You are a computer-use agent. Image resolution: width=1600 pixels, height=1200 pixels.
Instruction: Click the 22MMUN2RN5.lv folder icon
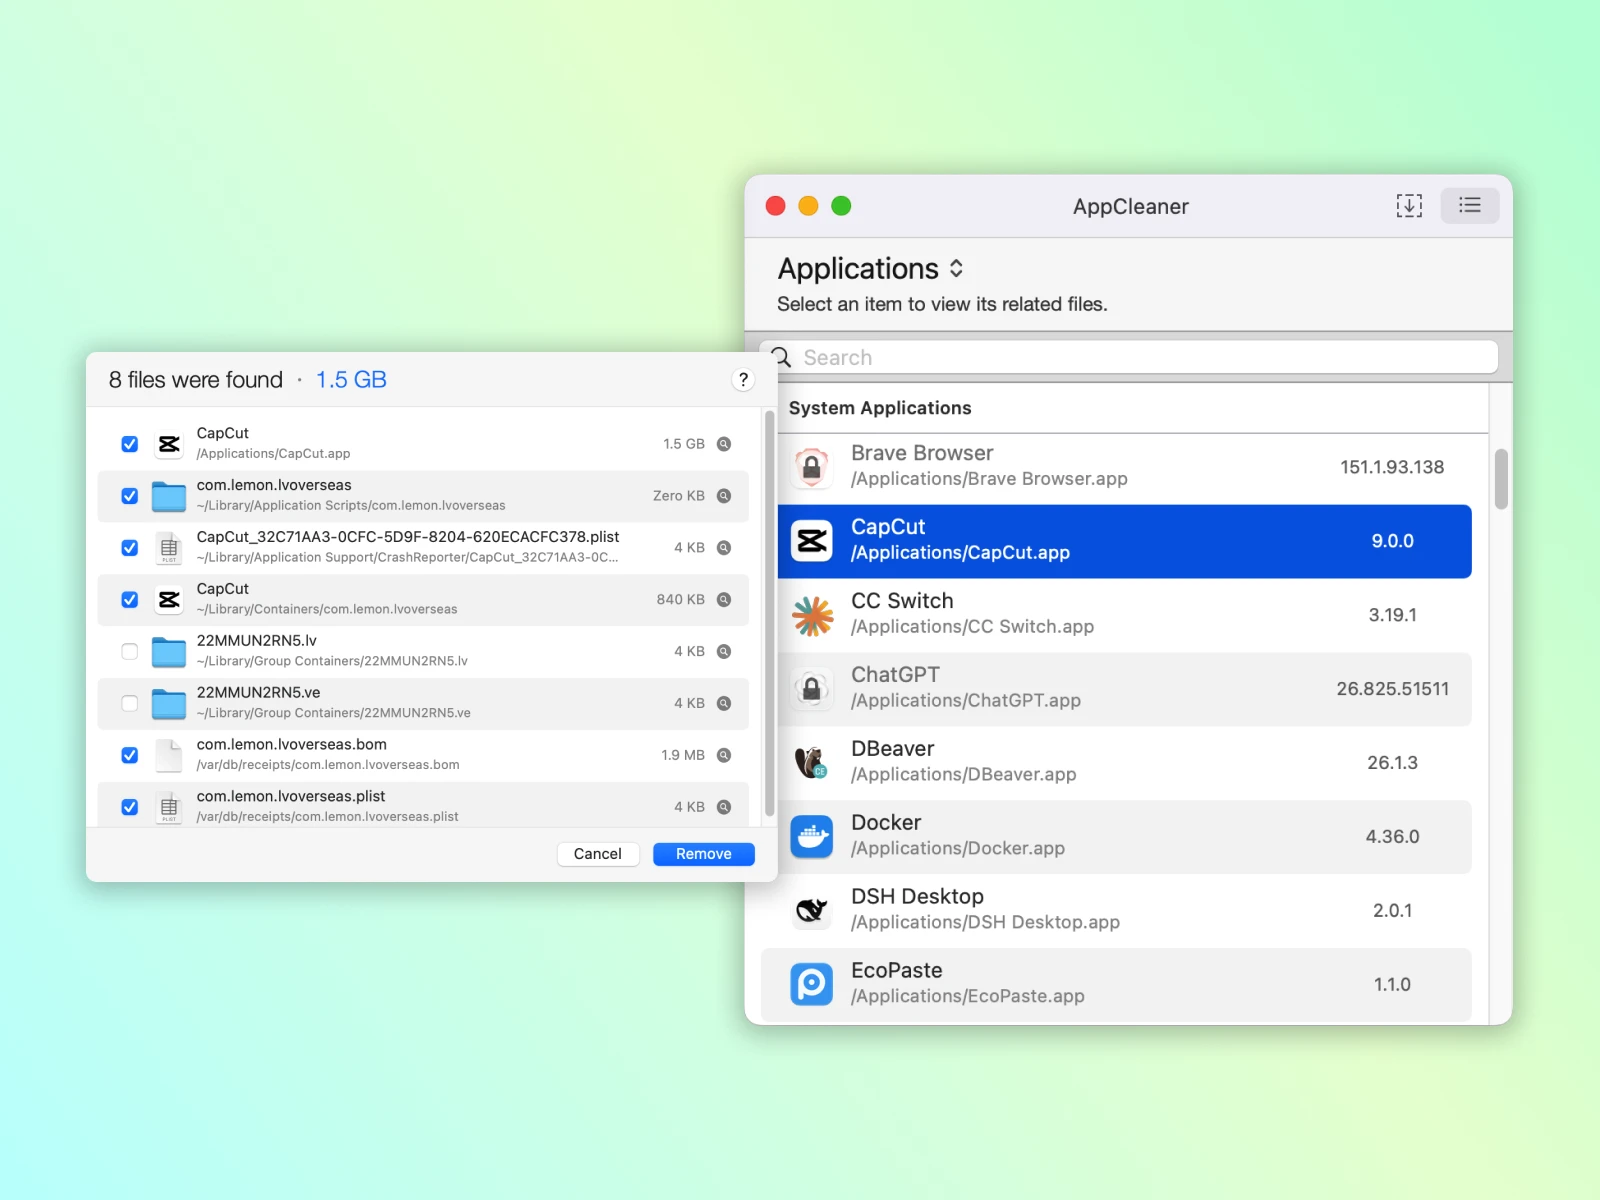pos(169,652)
